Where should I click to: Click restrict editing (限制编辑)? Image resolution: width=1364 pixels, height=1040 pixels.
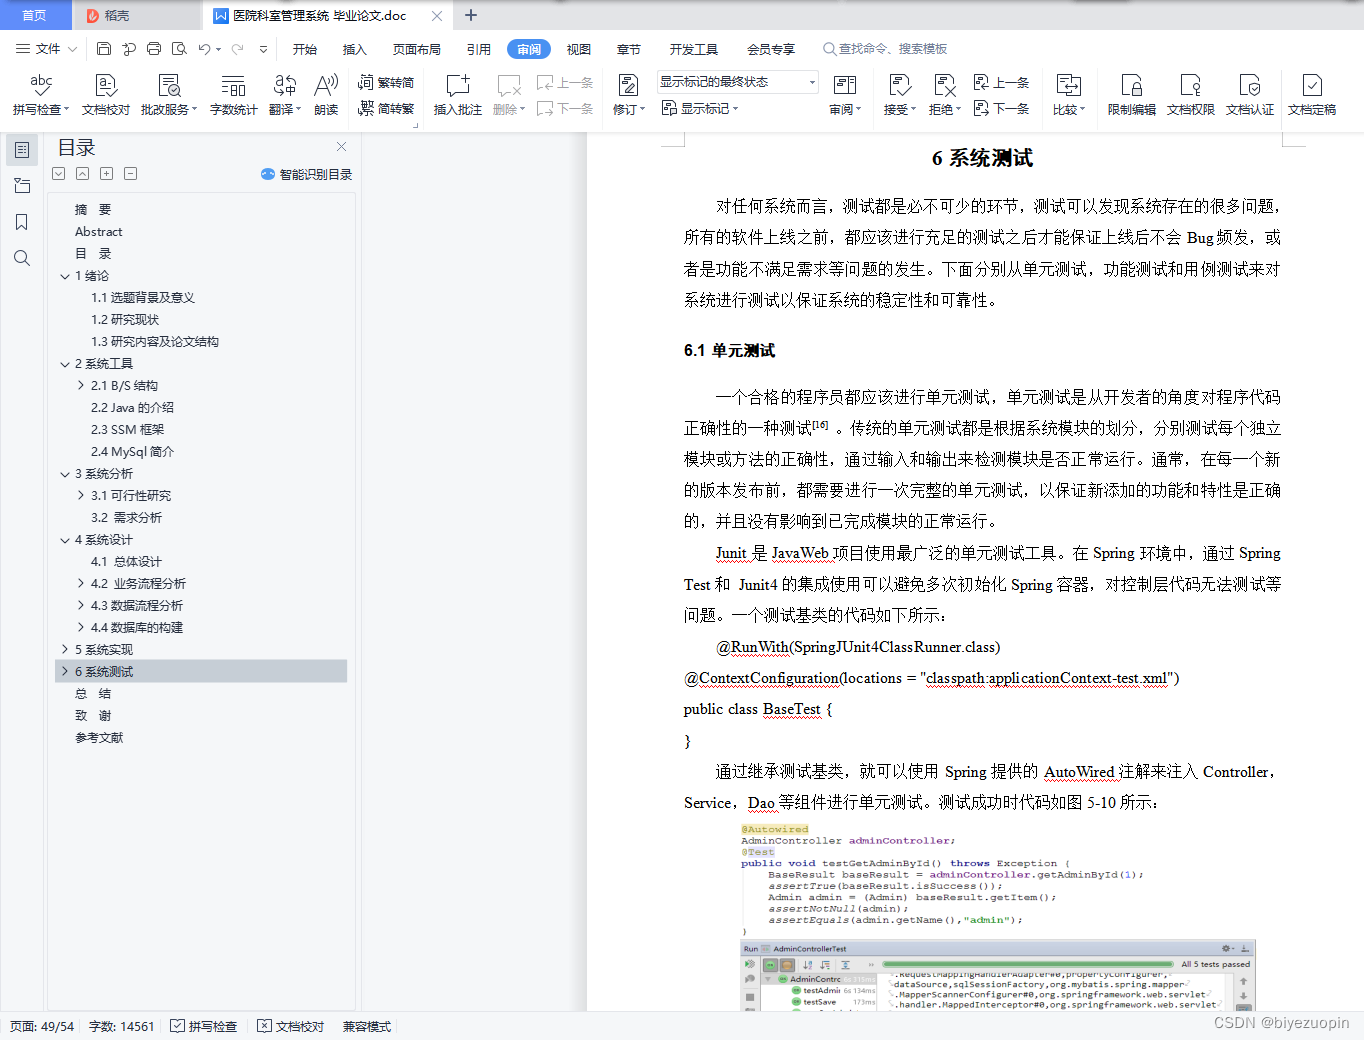pyautogui.click(x=1131, y=95)
